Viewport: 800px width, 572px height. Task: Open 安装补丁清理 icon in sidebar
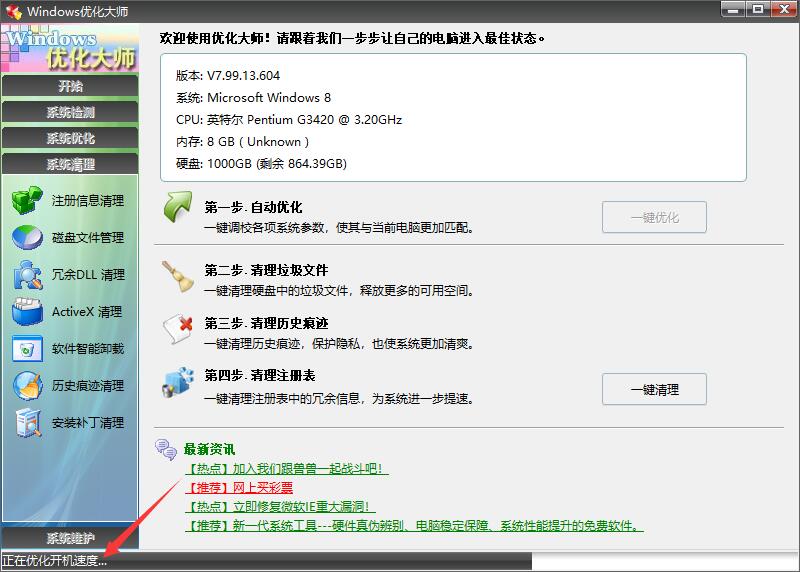(x=27, y=422)
